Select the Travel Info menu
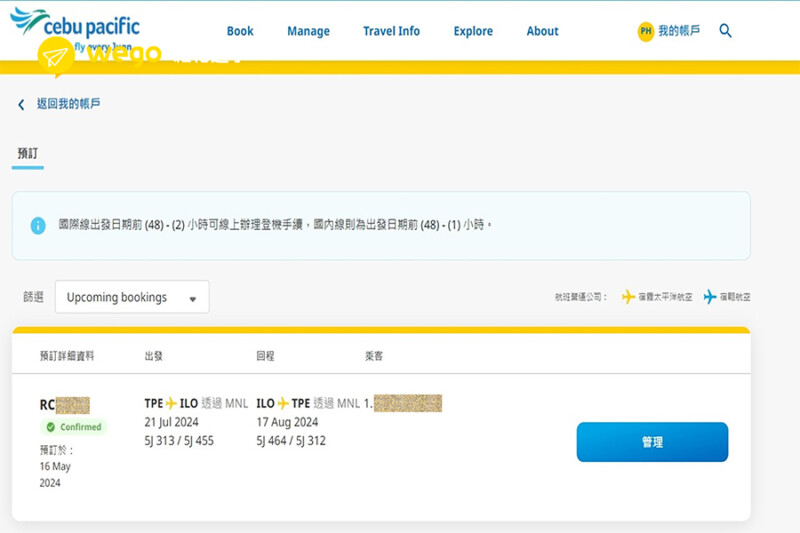Screen dimensions: 800x533 coord(391,31)
